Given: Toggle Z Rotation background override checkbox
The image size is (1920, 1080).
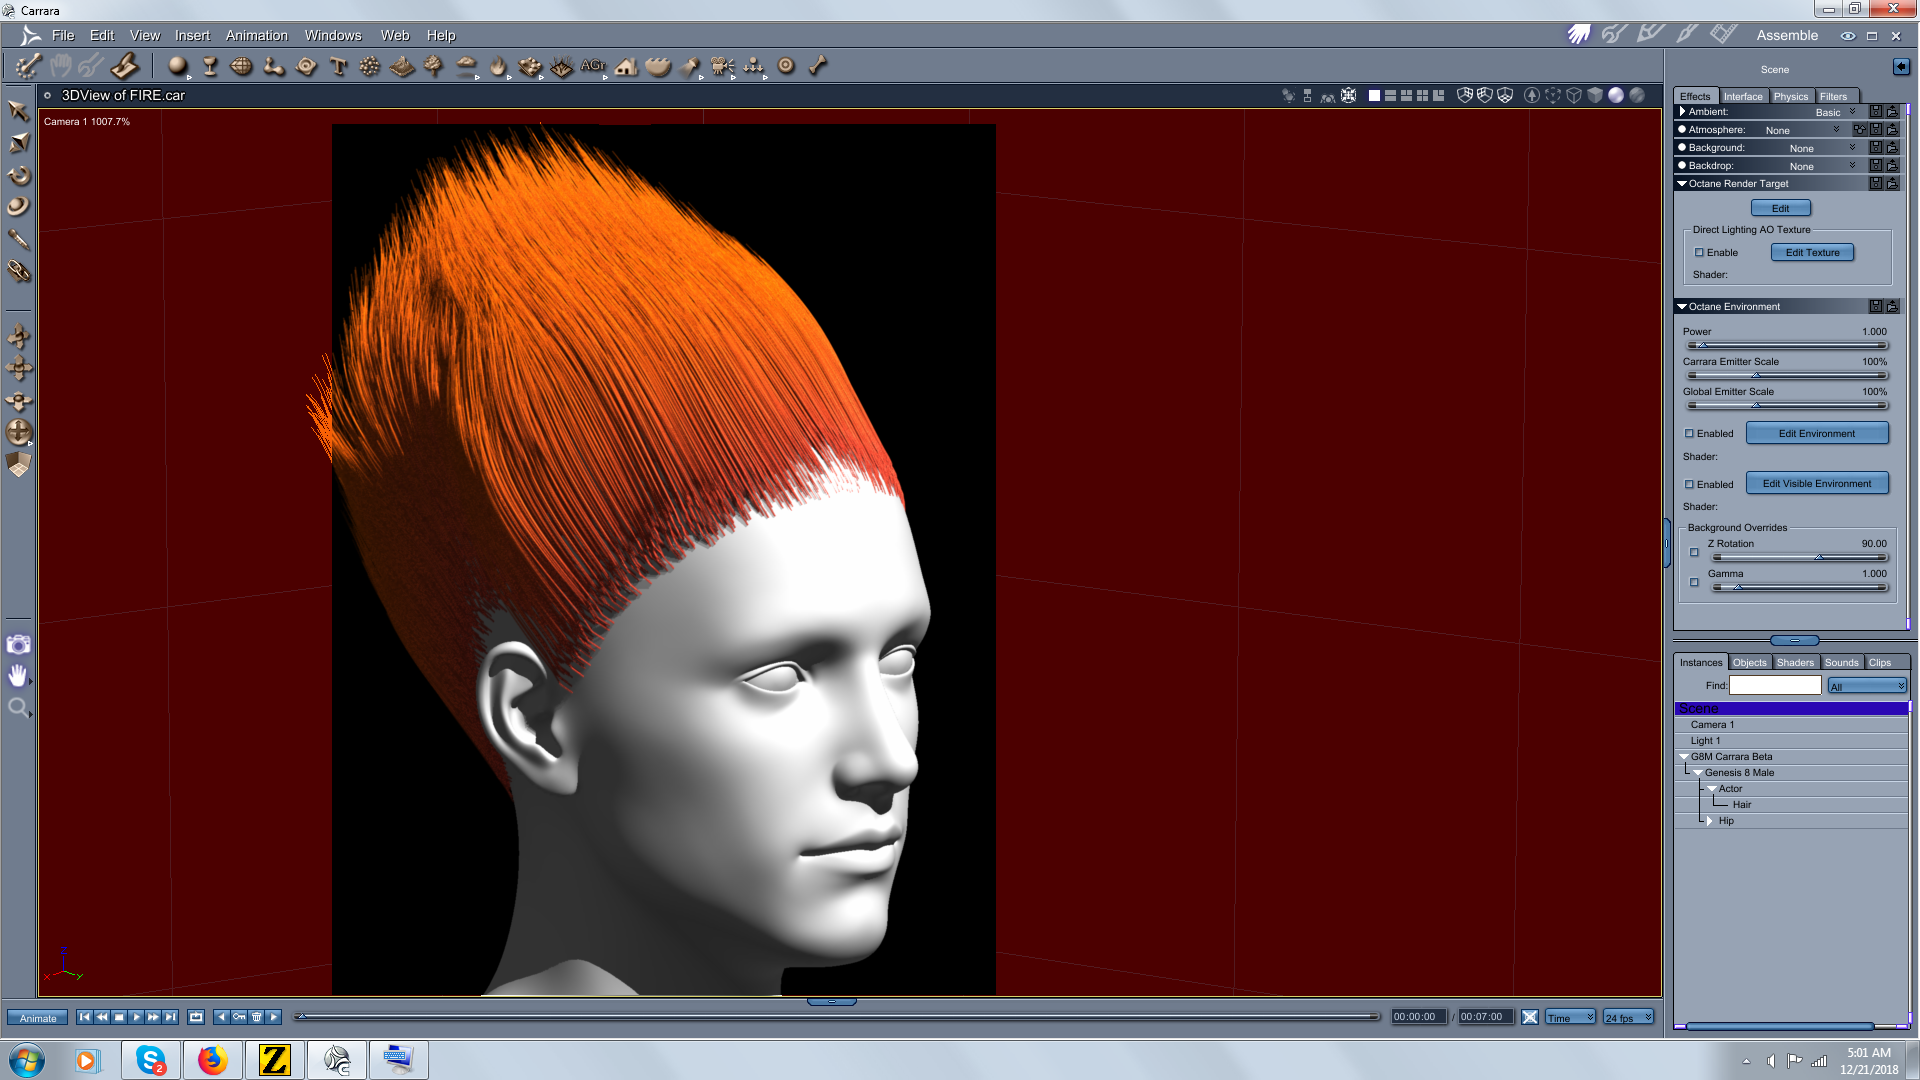Looking at the screenshot, I should (1694, 552).
